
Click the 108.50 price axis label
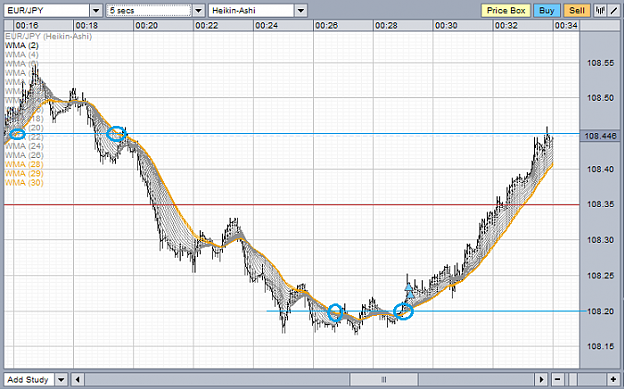(600, 98)
